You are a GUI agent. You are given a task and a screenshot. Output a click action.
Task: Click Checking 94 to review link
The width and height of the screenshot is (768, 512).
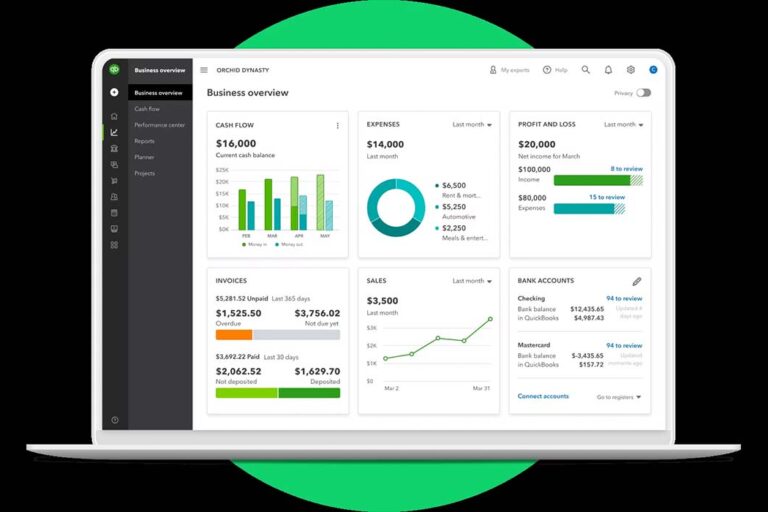click(x=624, y=298)
